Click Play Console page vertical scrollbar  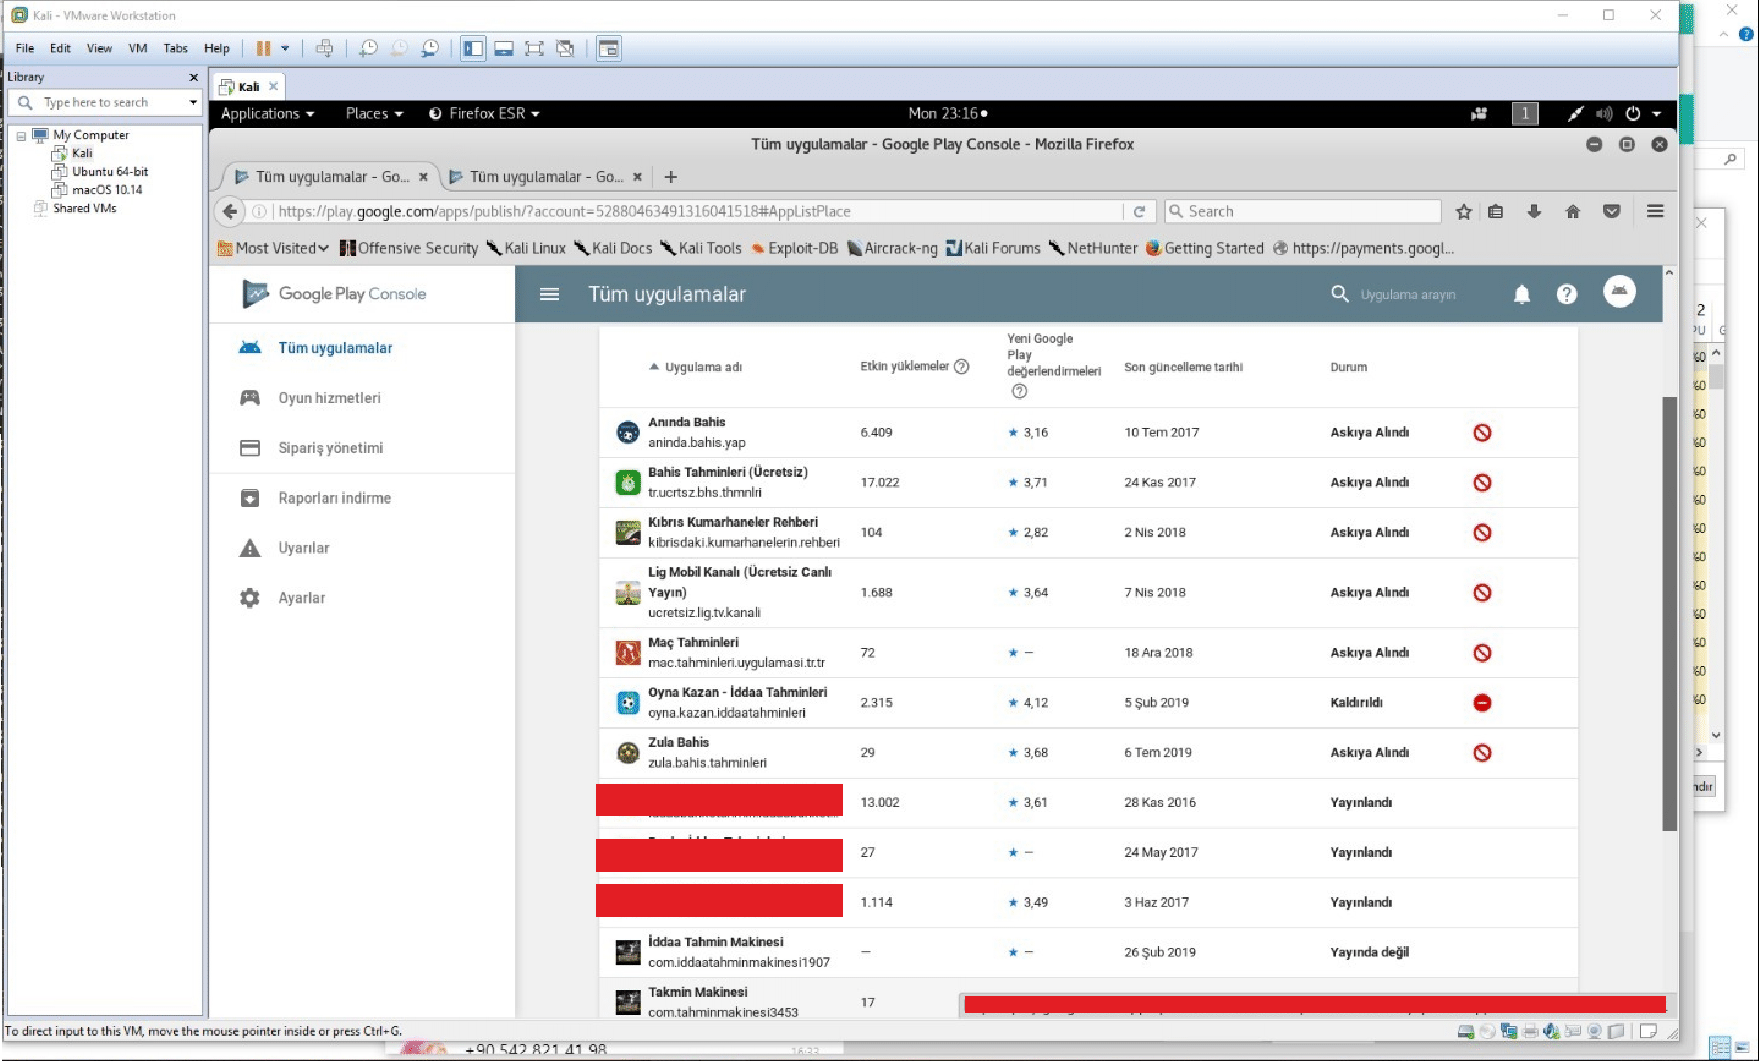pyautogui.click(x=1669, y=613)
